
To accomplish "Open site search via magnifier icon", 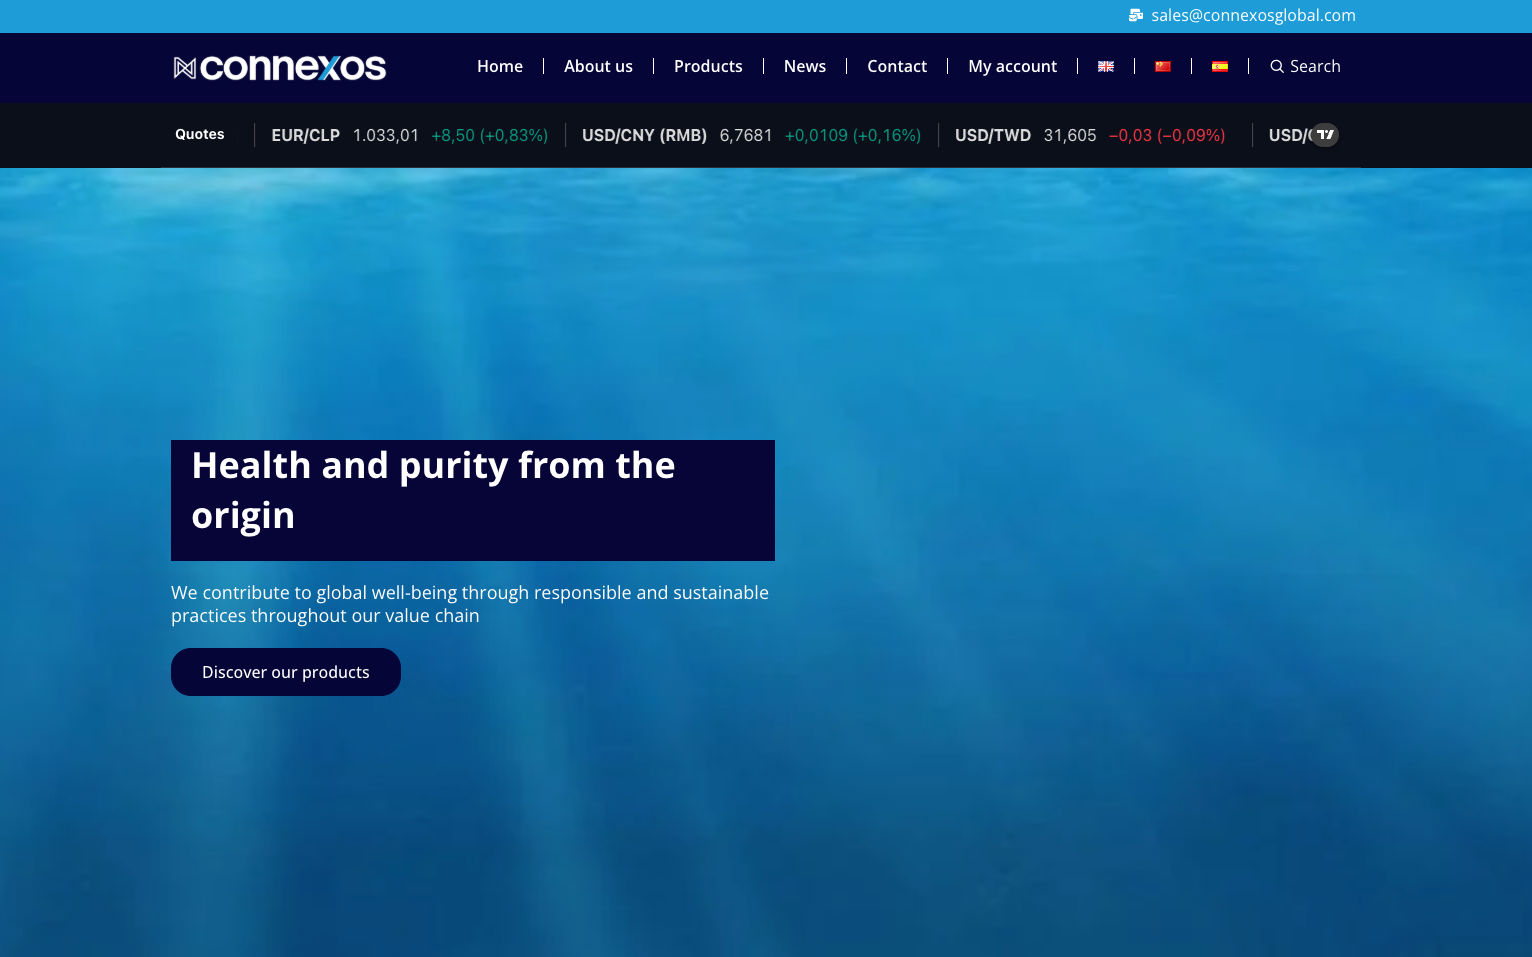I will pyautogui.click(x=1277, y=67).
